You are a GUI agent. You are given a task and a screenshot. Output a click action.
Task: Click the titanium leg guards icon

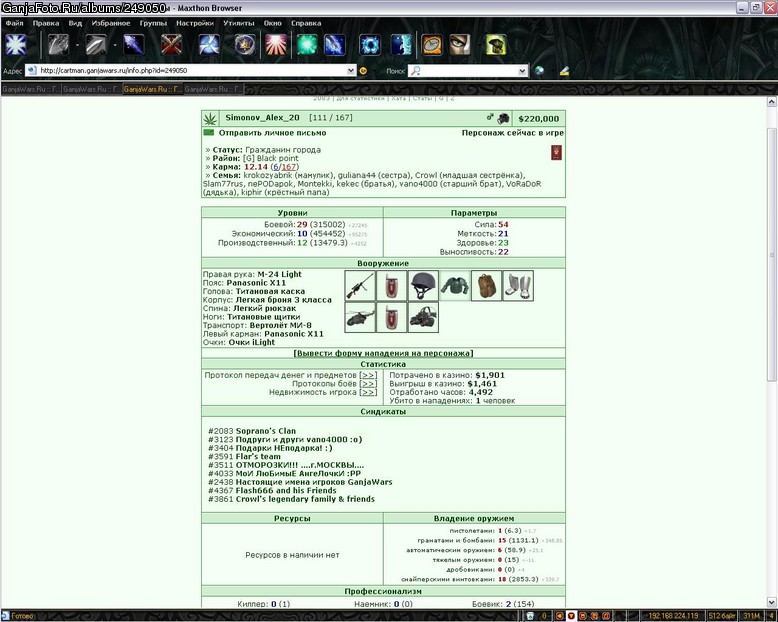pyautogui.click(x=518, y=286)
